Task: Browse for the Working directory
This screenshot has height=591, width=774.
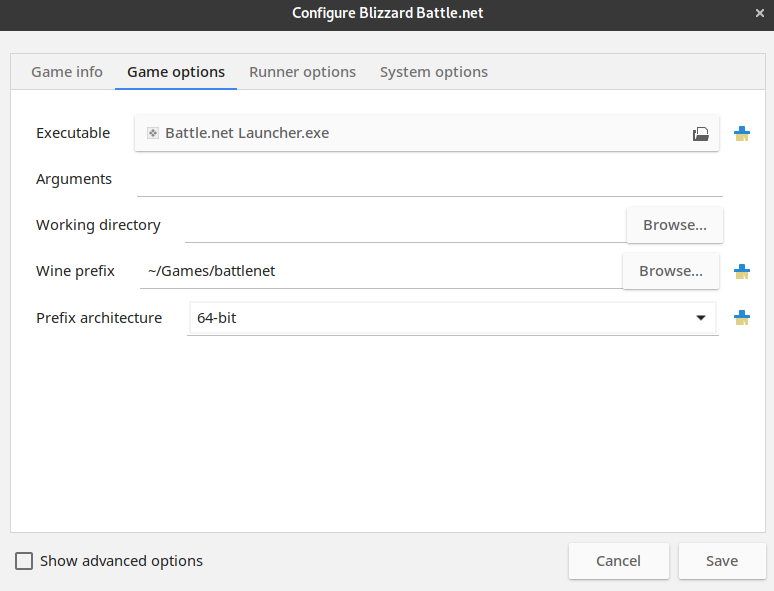Action: coord(675,225)
